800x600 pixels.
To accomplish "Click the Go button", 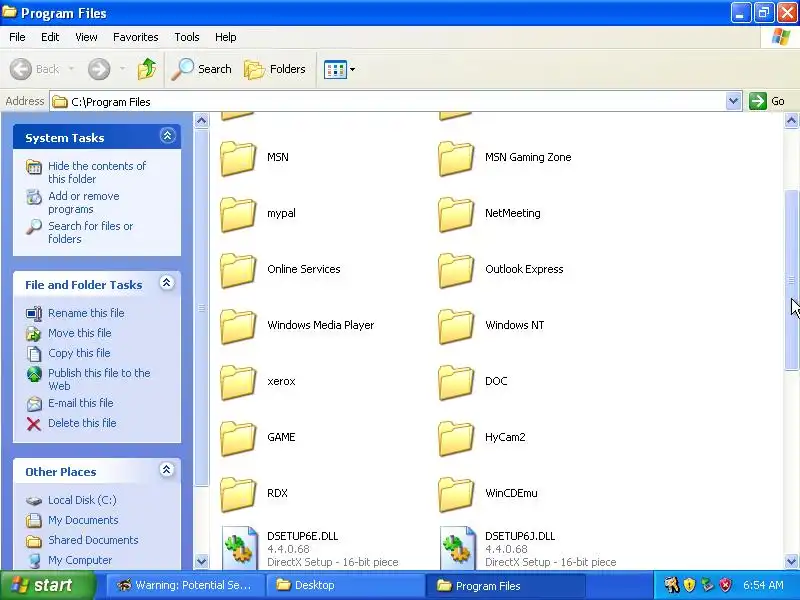I will (767, 101).
